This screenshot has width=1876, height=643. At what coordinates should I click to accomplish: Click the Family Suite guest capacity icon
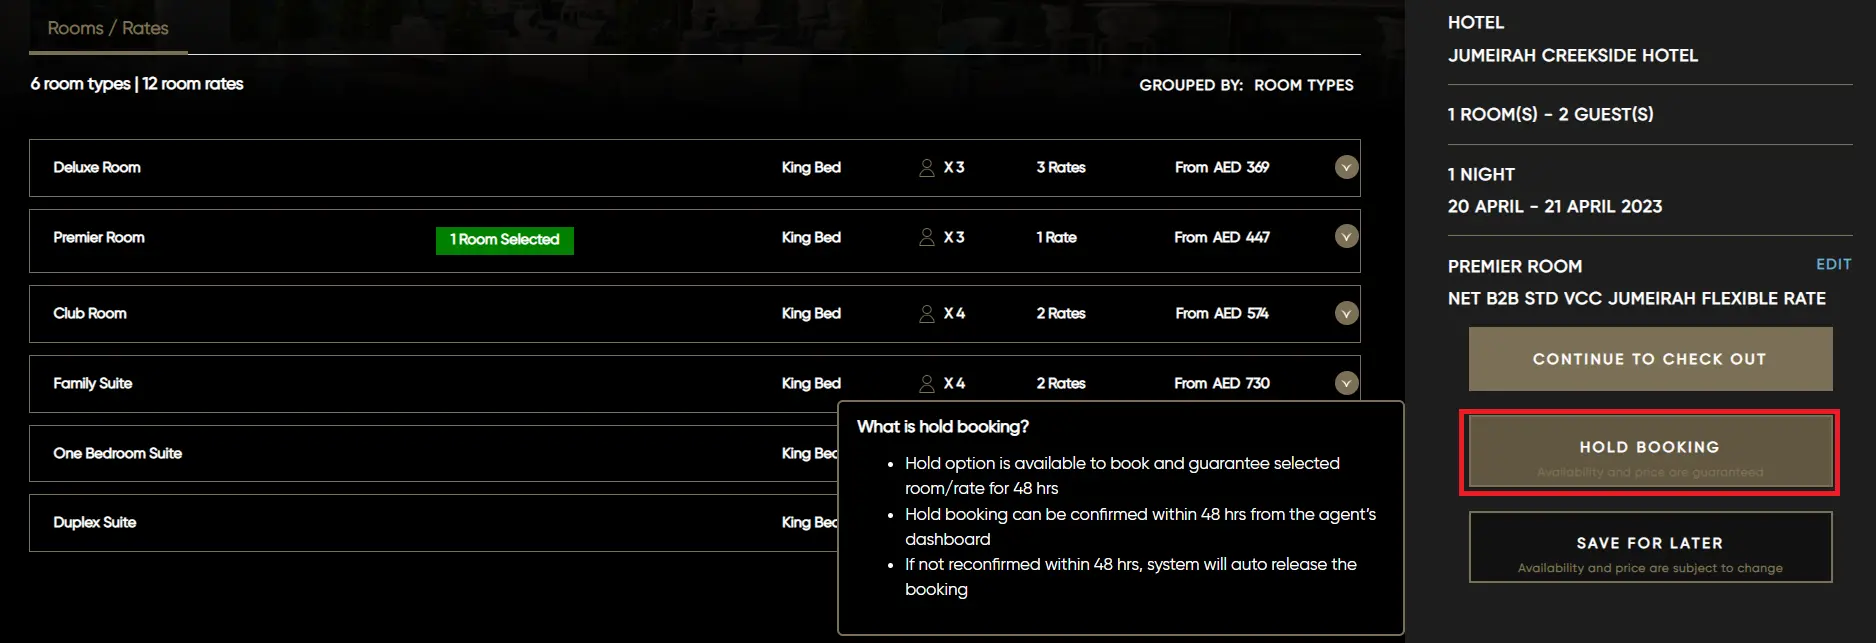coord(927,384)
